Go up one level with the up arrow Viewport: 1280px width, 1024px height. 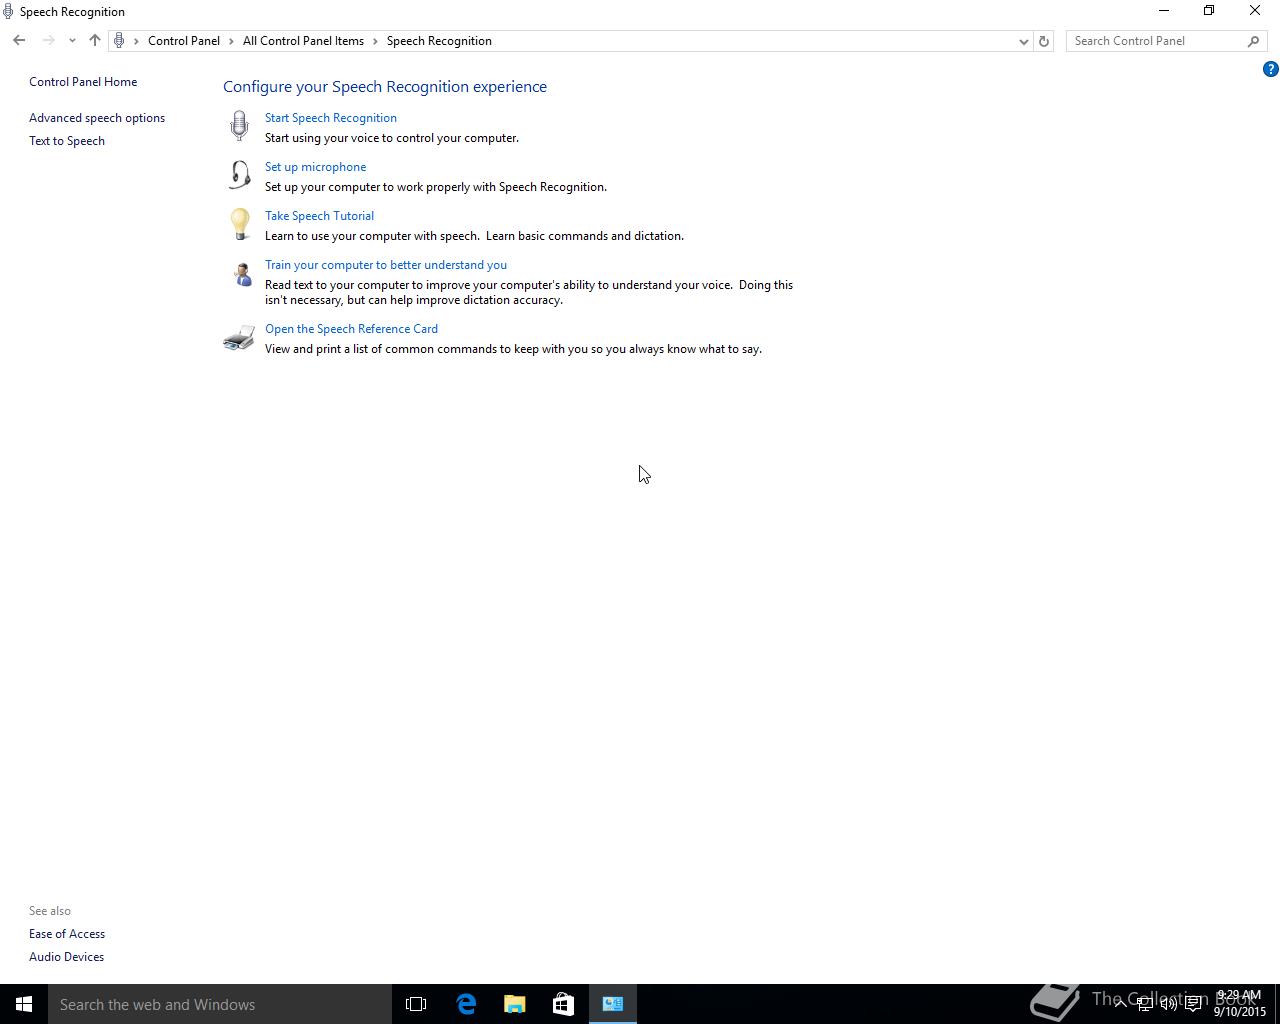[x=95, y=40]
